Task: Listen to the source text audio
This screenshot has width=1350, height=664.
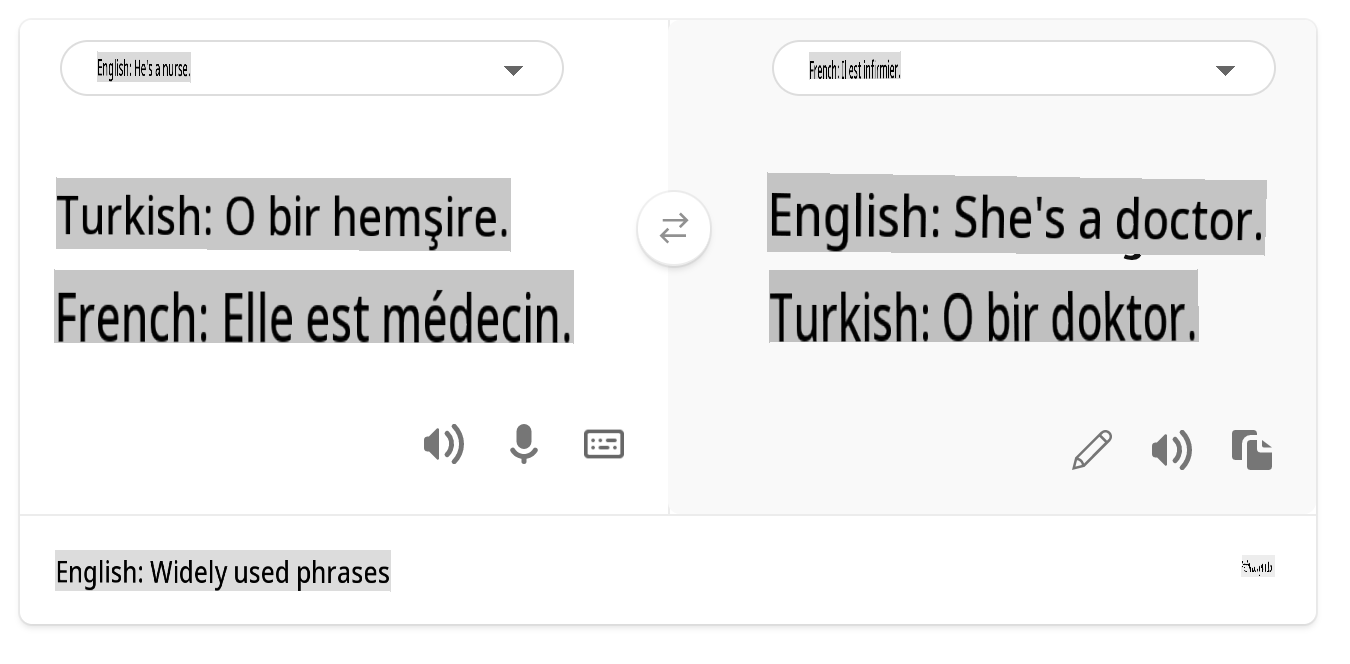Action: pyautogui.click(x=443, y=444)
